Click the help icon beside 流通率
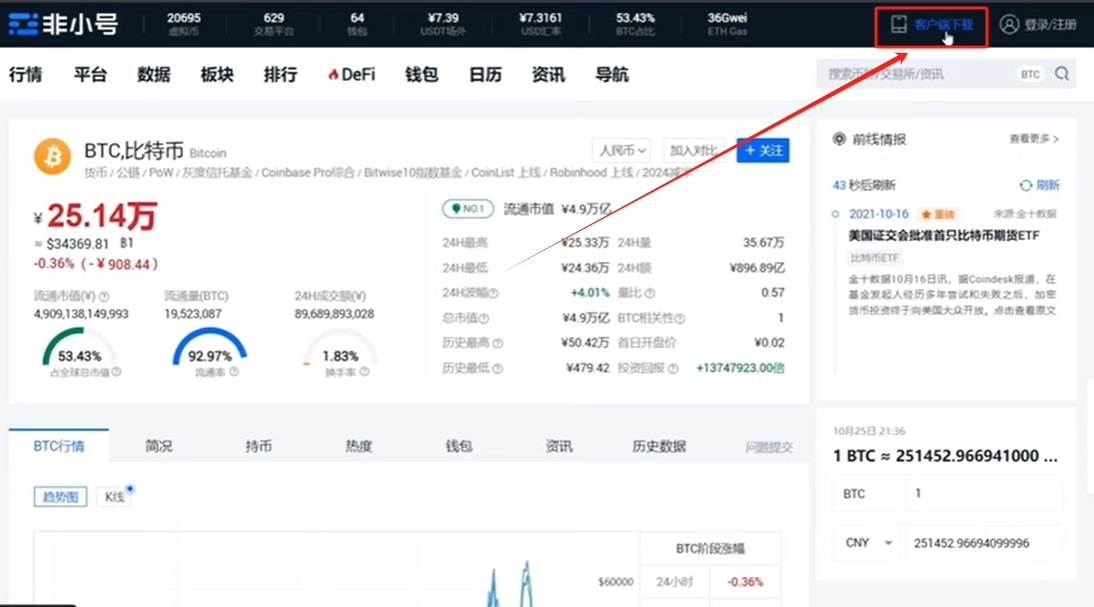 click(234, 373)
